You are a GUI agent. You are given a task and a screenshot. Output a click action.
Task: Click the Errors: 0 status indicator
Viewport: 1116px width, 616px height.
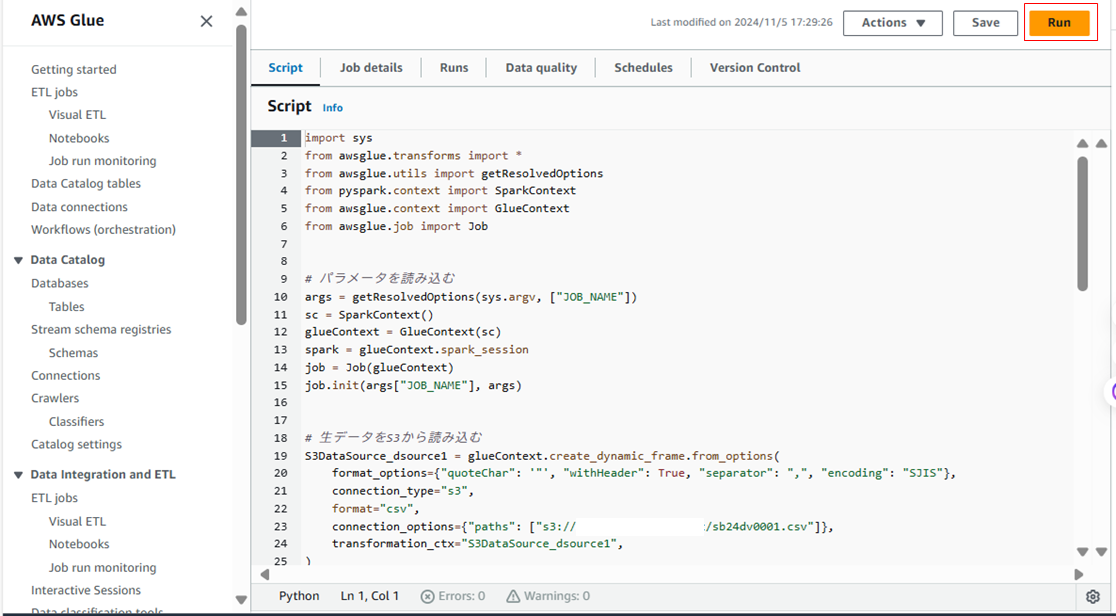[x=453, y=596]
